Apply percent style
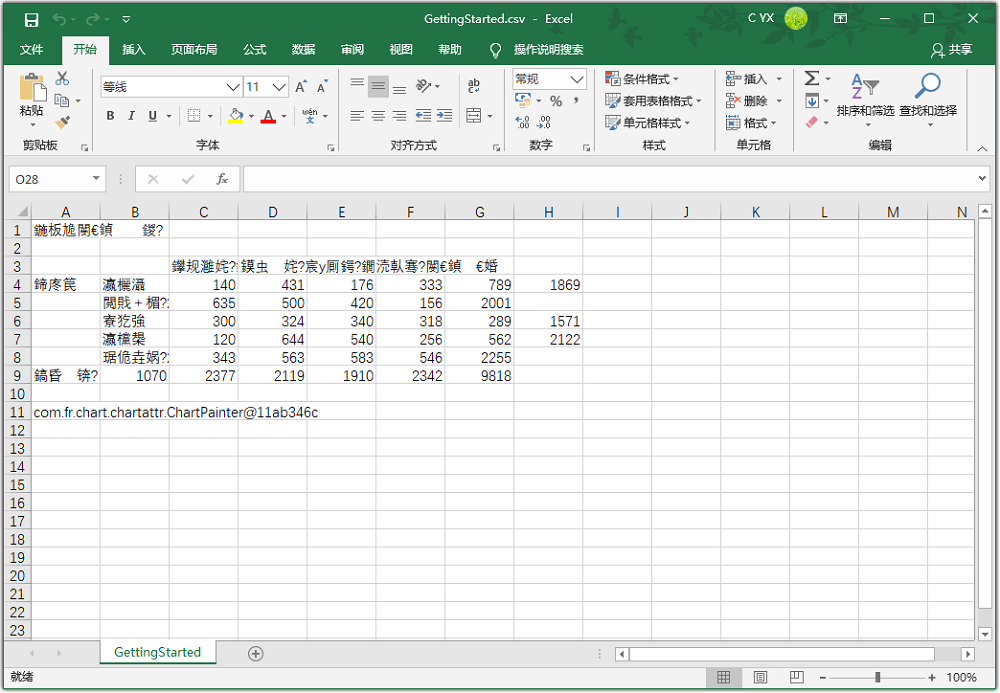The width and height of the screenshot is (1000, 693). [x=556, y=101]
